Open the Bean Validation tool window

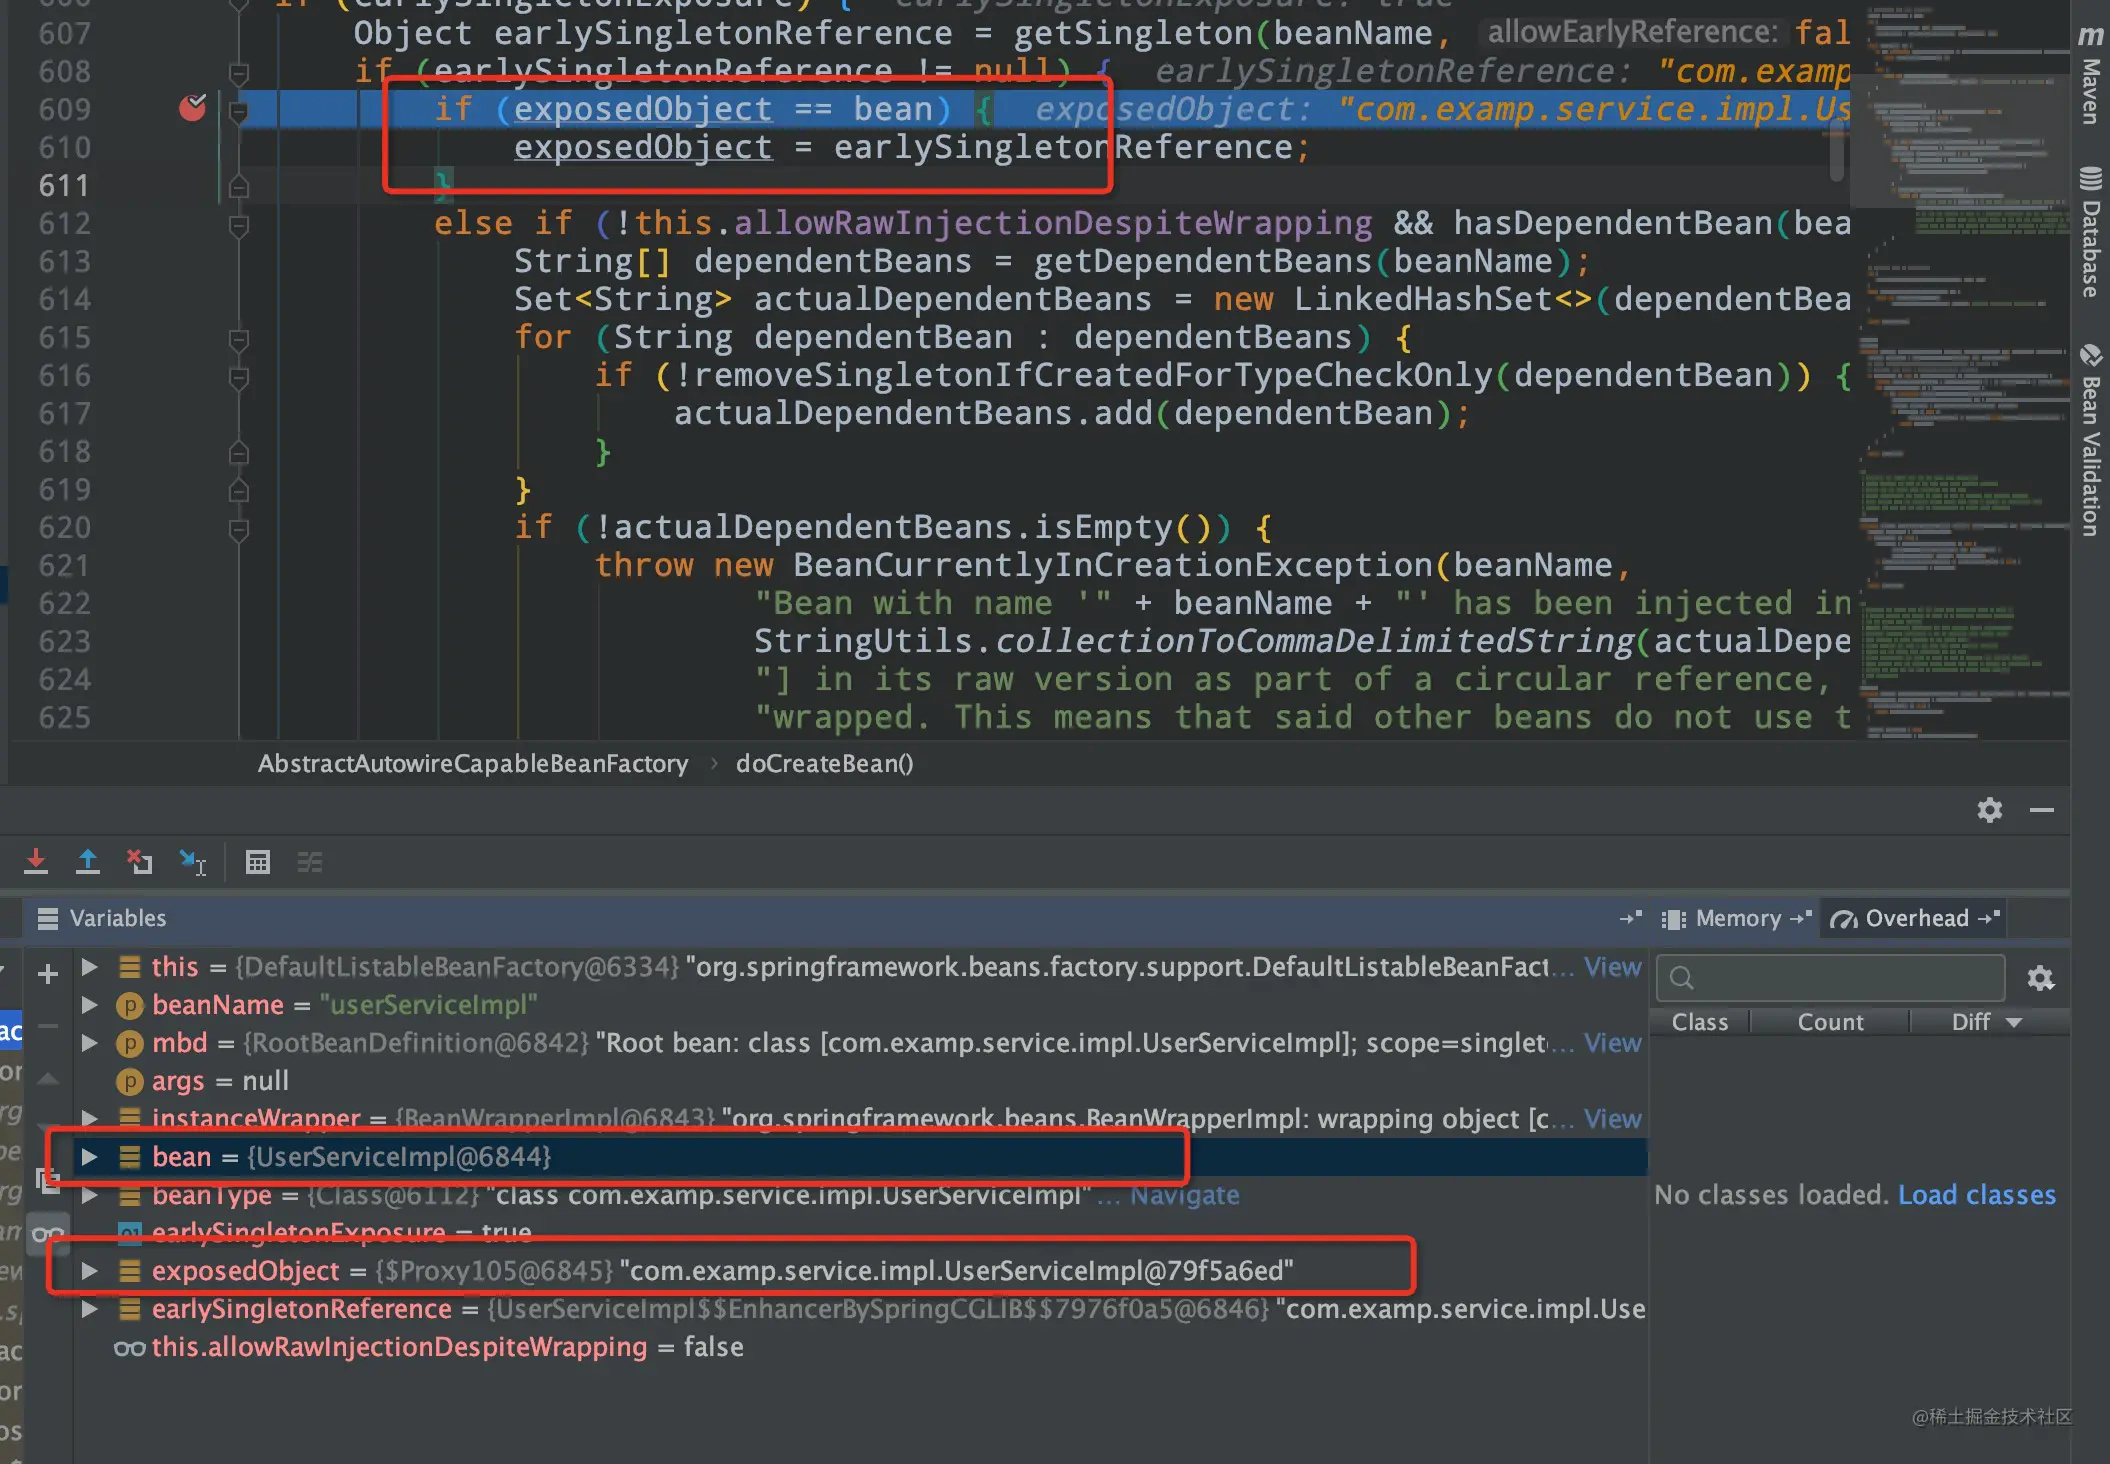click(x=2090, y=440)
